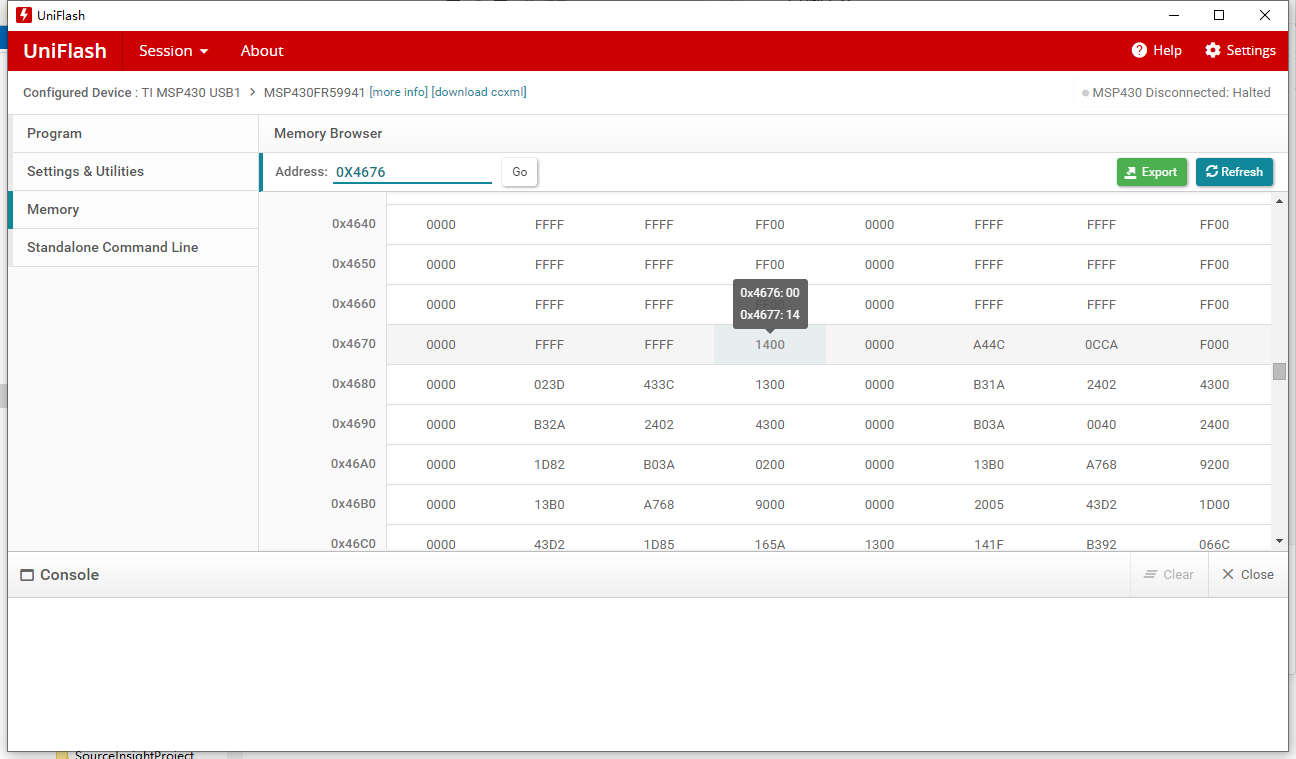Viewport: 1296px width, 759px height.
Task: Open the About page
Action: click(x=262, y=51)
